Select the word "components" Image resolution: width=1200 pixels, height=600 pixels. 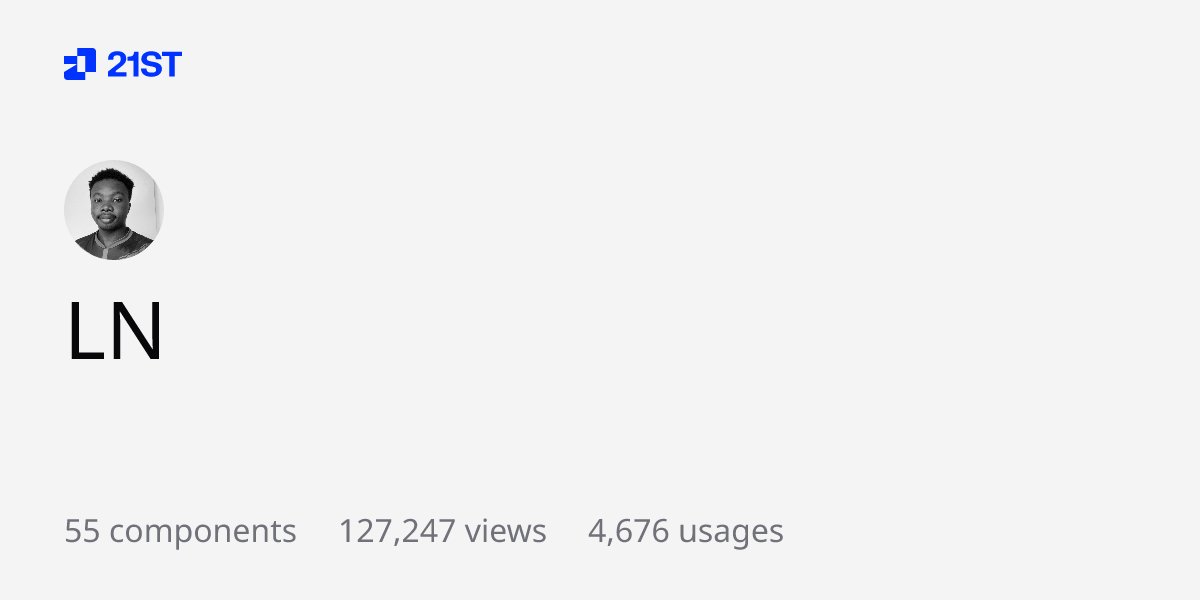(203, 533)
